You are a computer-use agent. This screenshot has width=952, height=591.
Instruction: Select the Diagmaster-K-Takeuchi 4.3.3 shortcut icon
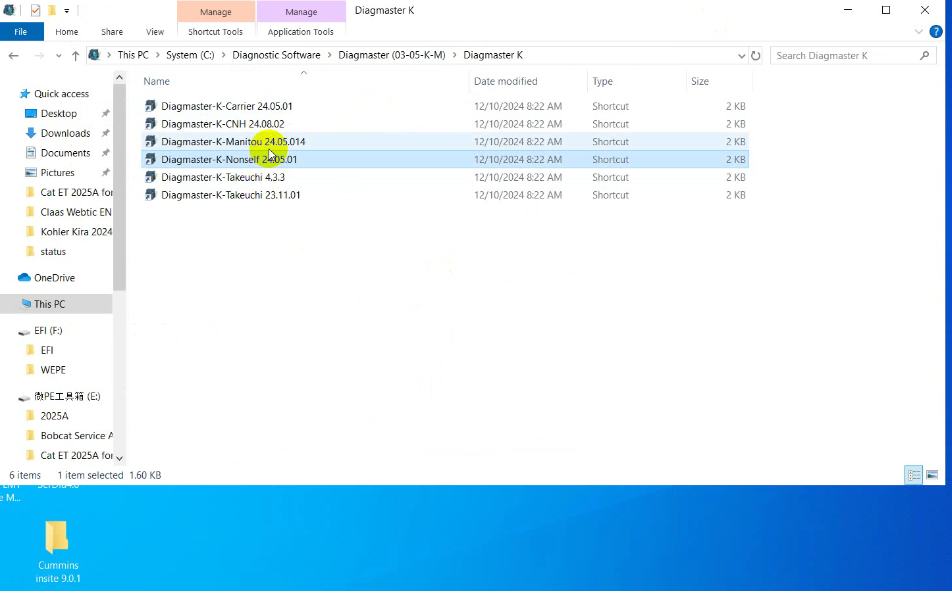(151, 177)
